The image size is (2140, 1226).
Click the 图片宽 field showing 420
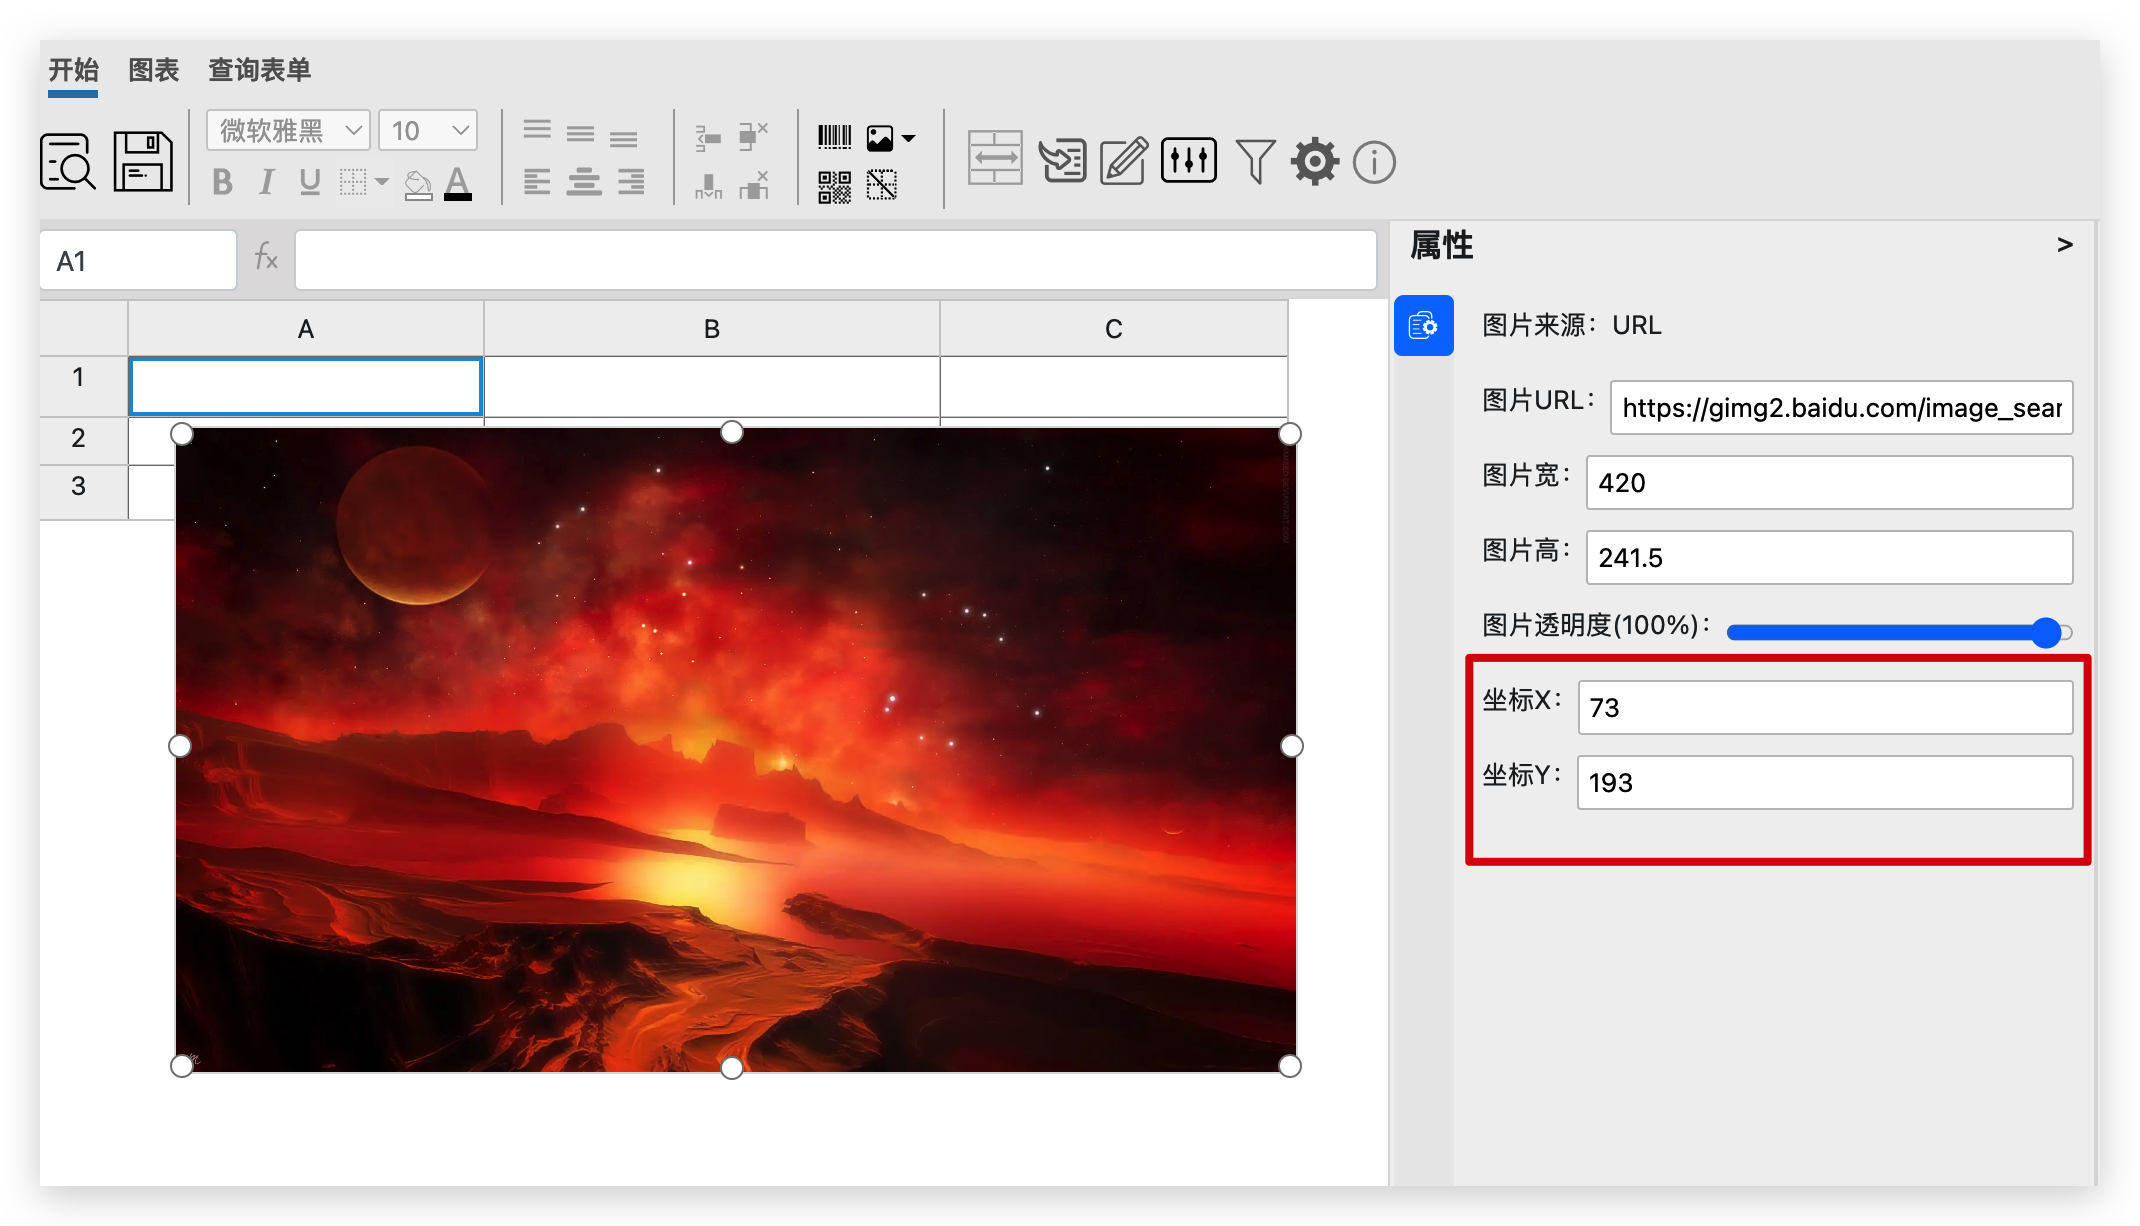[1829, 483]
